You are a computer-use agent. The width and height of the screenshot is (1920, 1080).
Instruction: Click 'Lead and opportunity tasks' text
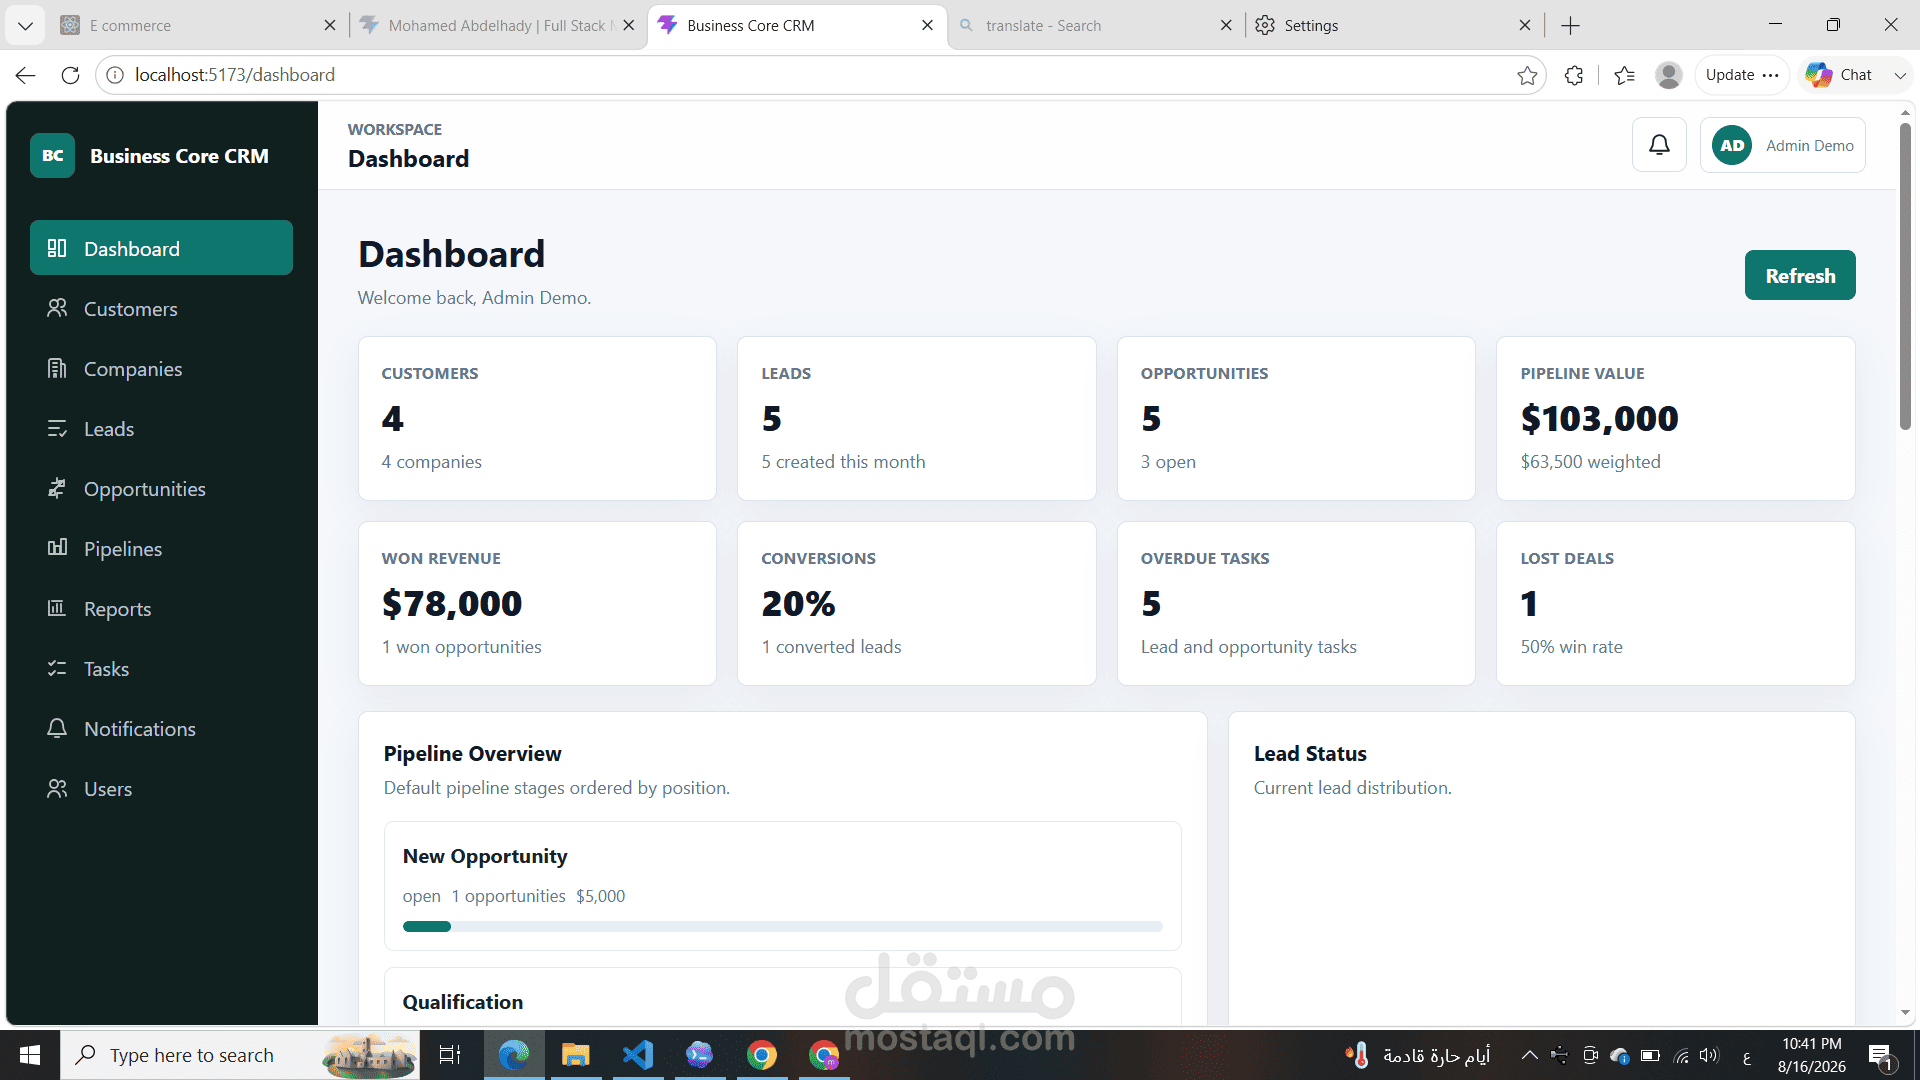[1248, 647]
